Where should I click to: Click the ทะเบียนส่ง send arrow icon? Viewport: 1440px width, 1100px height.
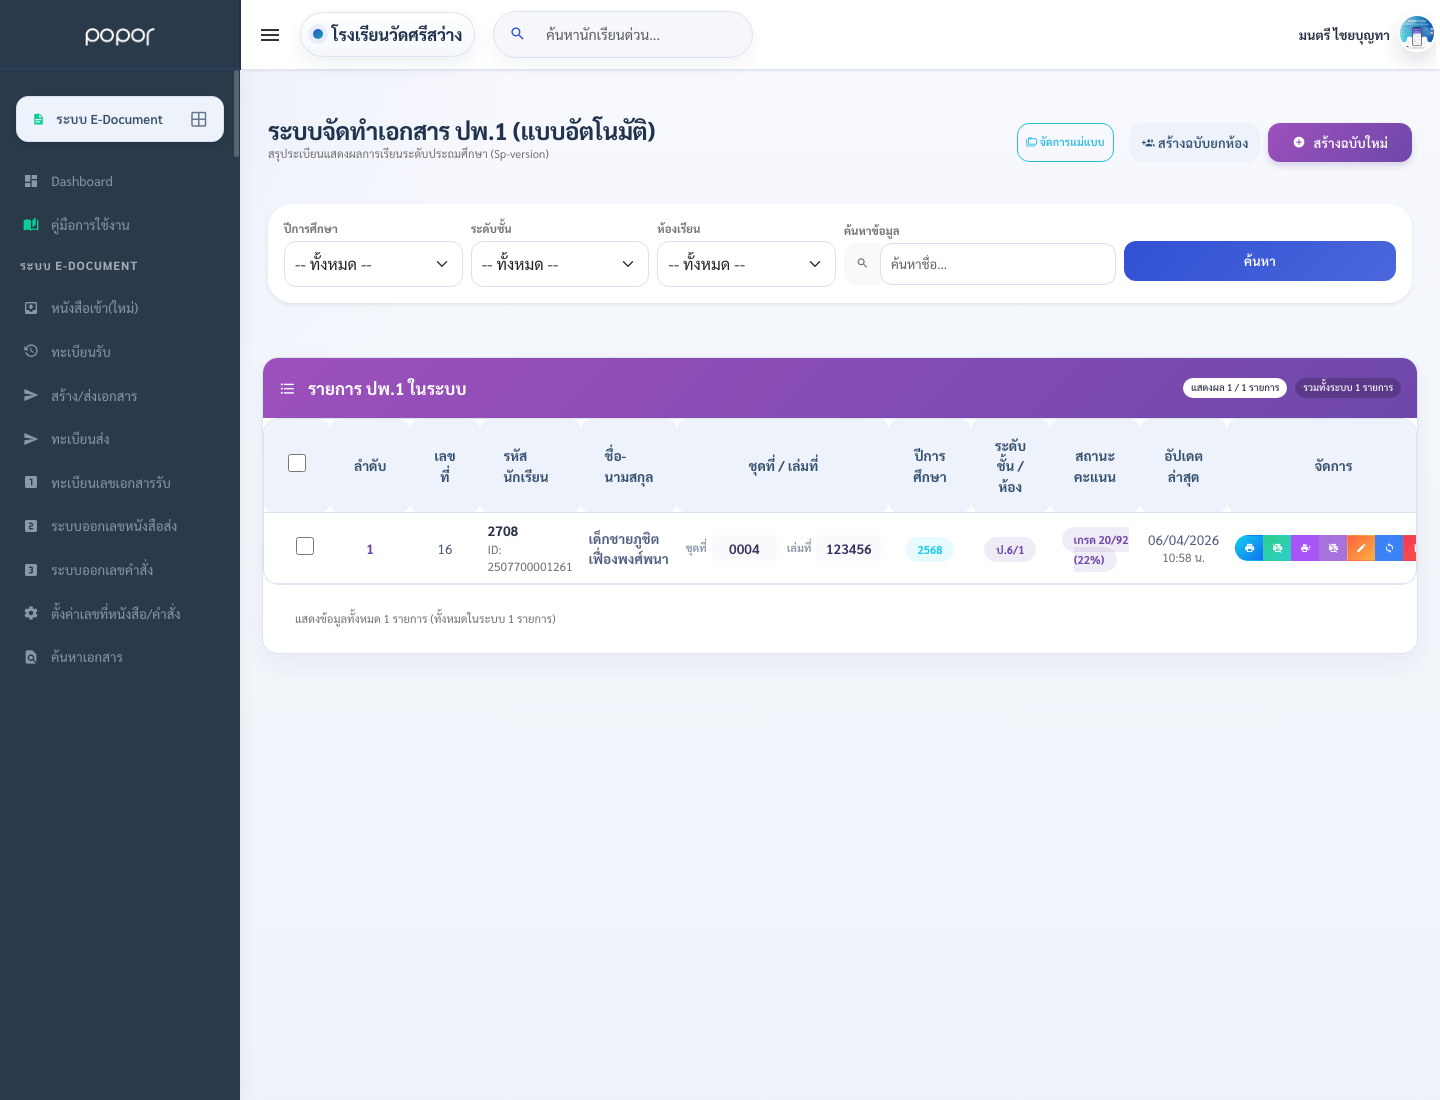pyautogui.click(x=31, y=439)
